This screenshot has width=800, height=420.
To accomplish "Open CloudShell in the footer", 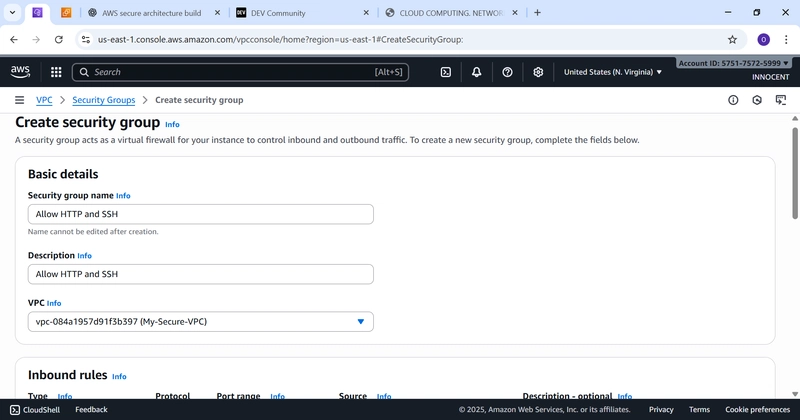I will 35,410.
